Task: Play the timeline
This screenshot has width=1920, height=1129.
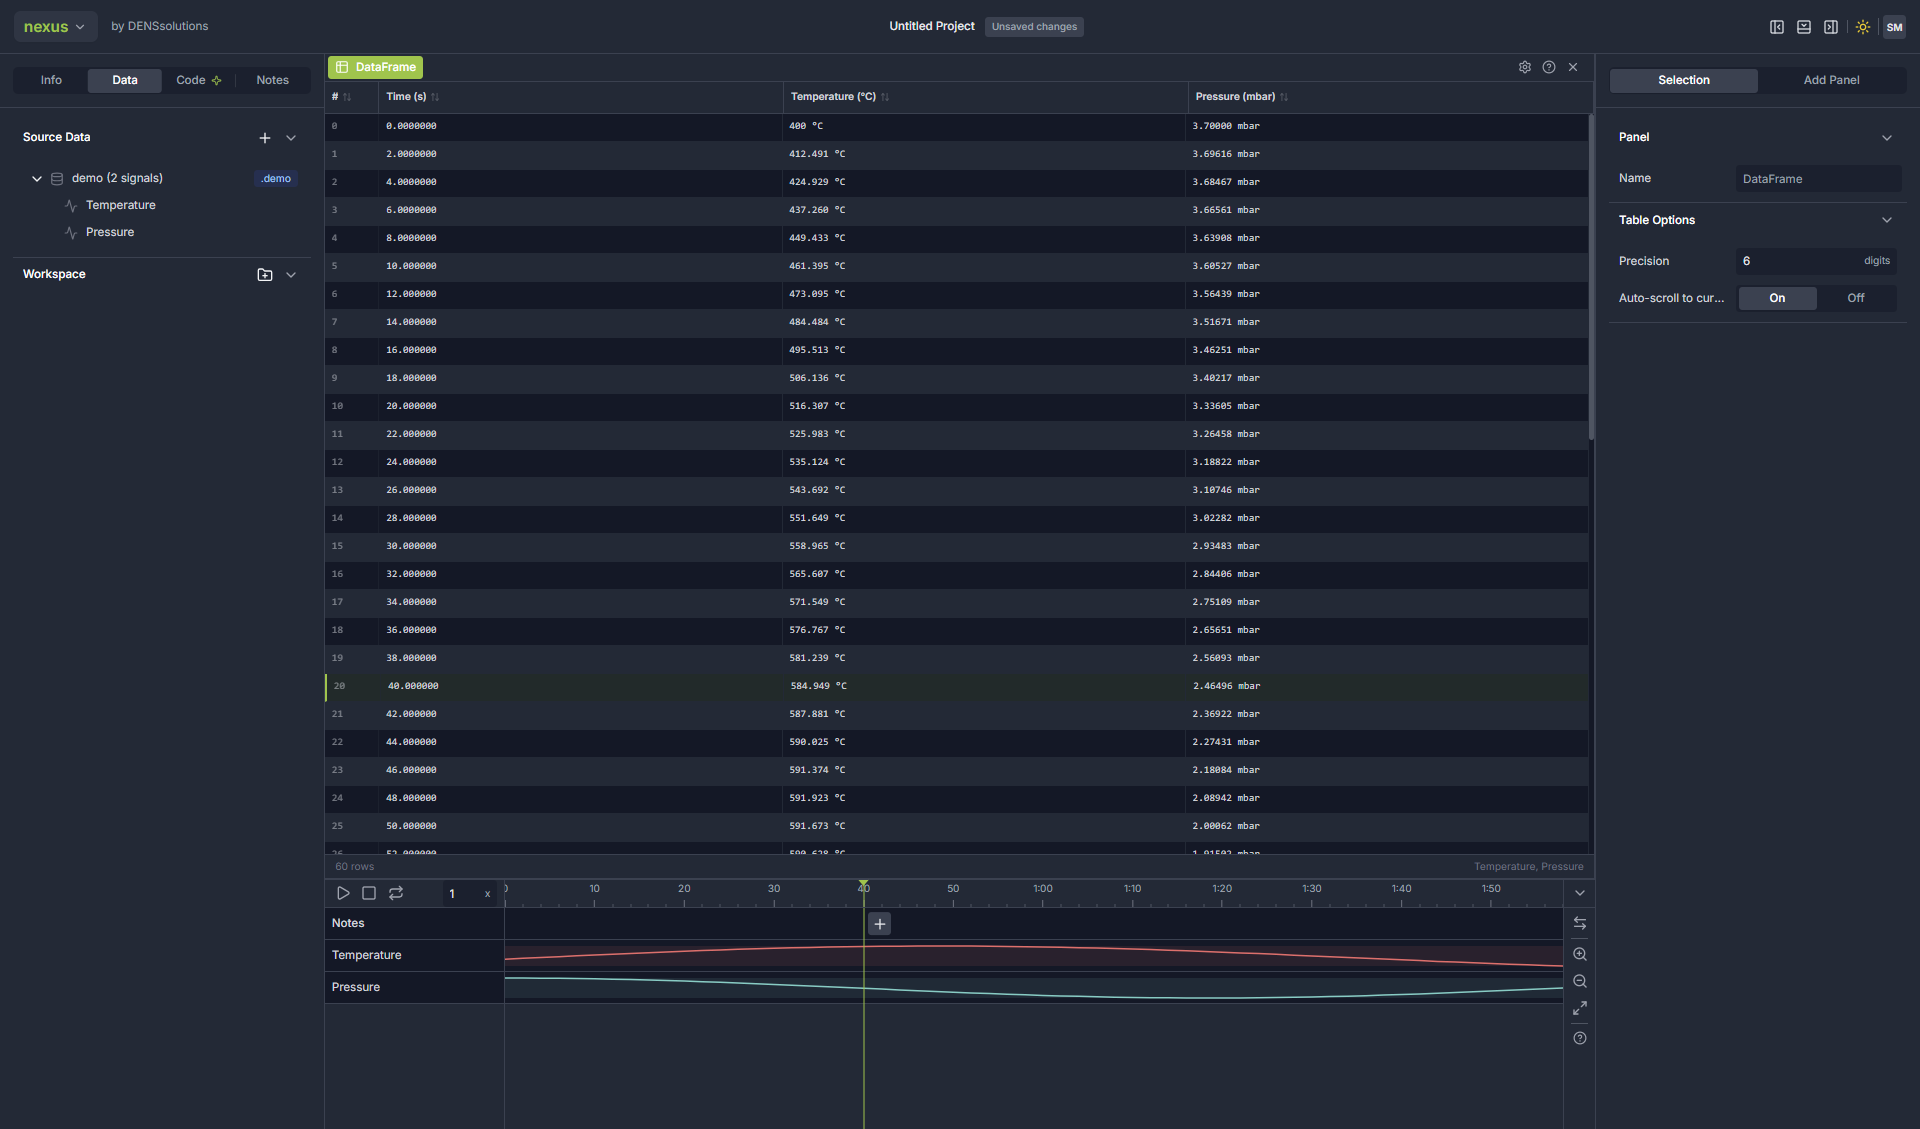Action: point(343,893)
